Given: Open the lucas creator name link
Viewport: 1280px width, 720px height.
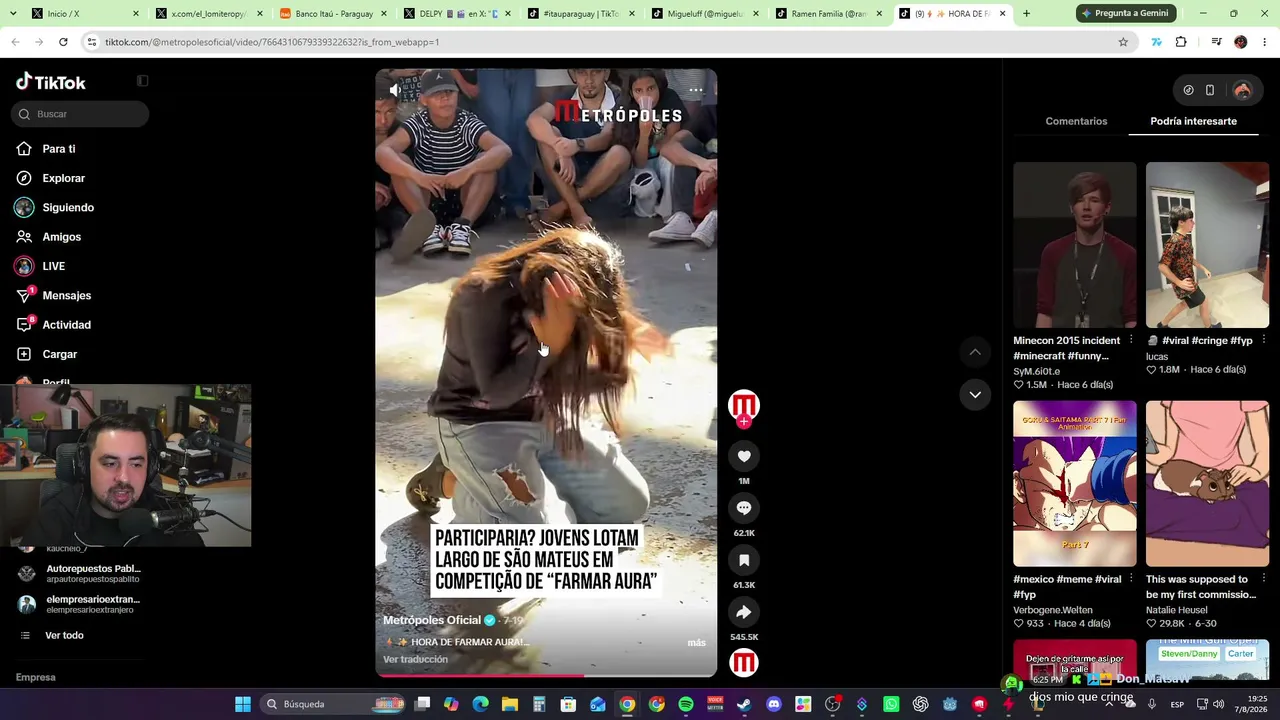Looking at the screenshot, I should (1157, 356).
